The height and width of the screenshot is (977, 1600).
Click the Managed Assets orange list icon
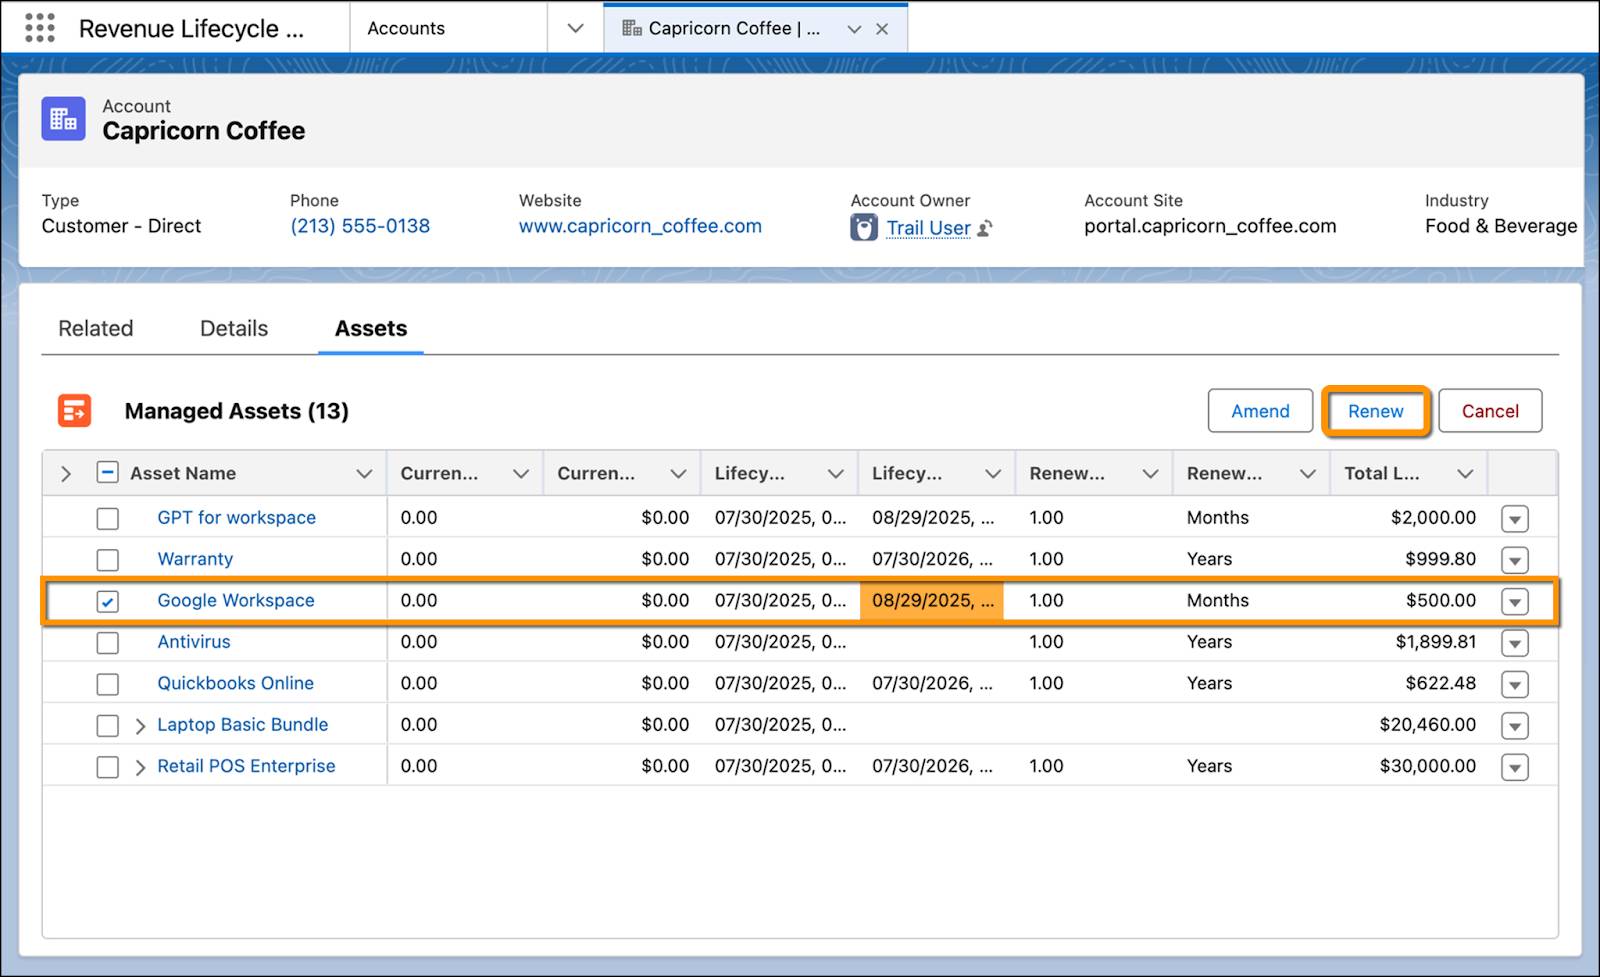[x=75, y=410]
